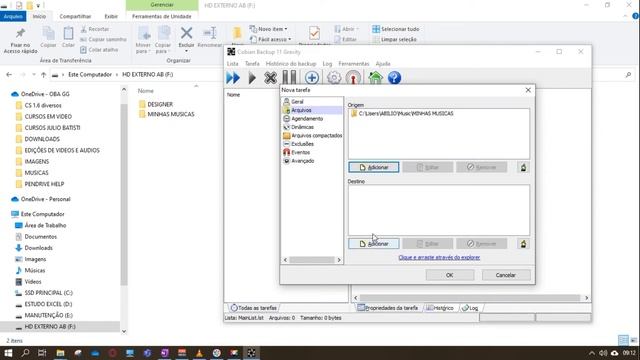Pause backup using the pause icon

click(x=289, y=78)
